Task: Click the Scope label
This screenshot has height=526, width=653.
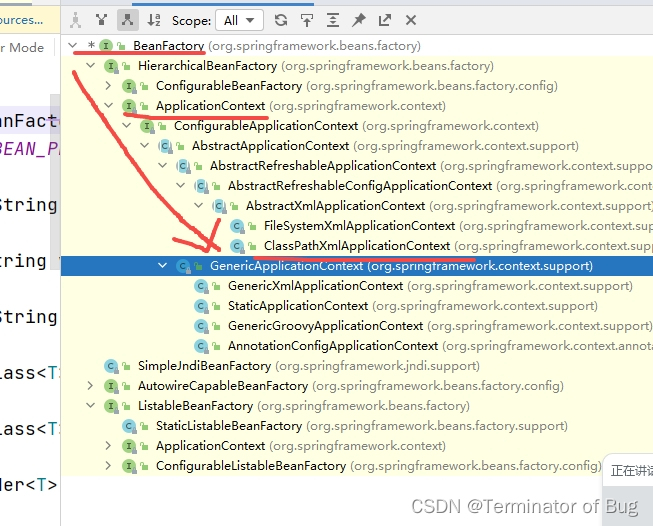Action: click(x=192, y=20)
